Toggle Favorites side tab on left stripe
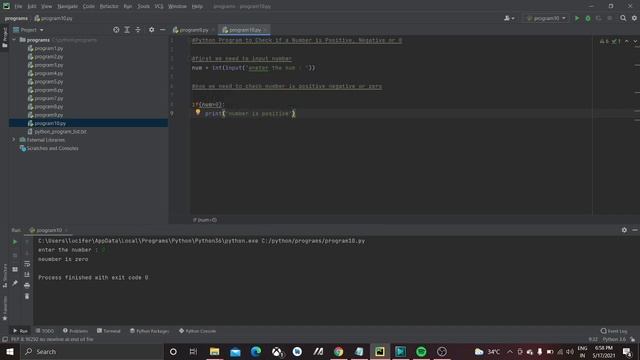The image size is (640, 360). [x=4, y=308]
